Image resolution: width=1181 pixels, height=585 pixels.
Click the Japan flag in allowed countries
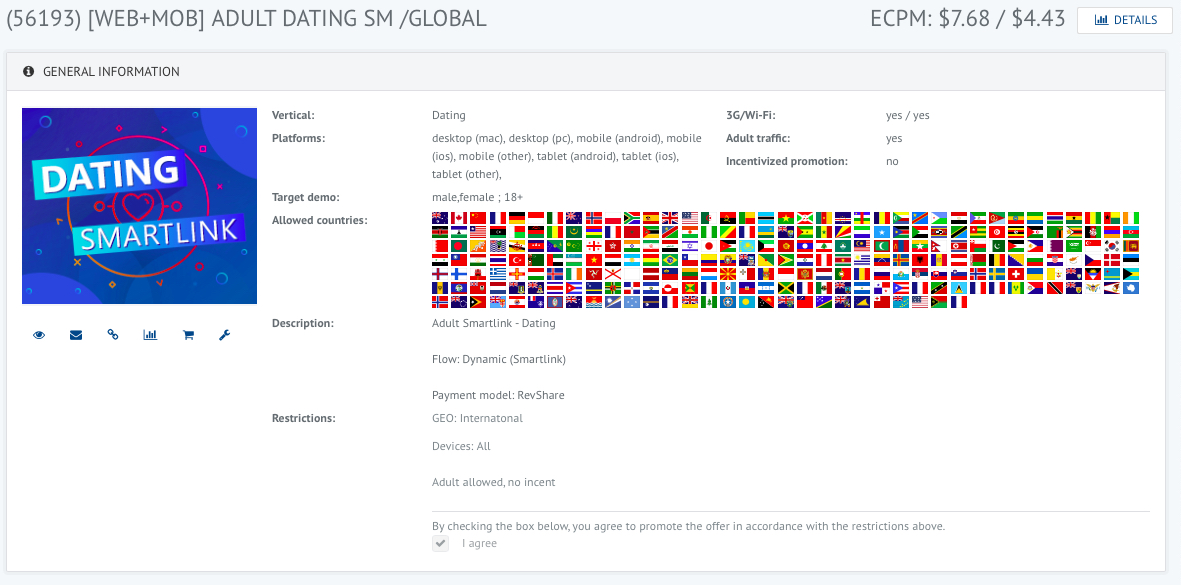click(709, 246)
